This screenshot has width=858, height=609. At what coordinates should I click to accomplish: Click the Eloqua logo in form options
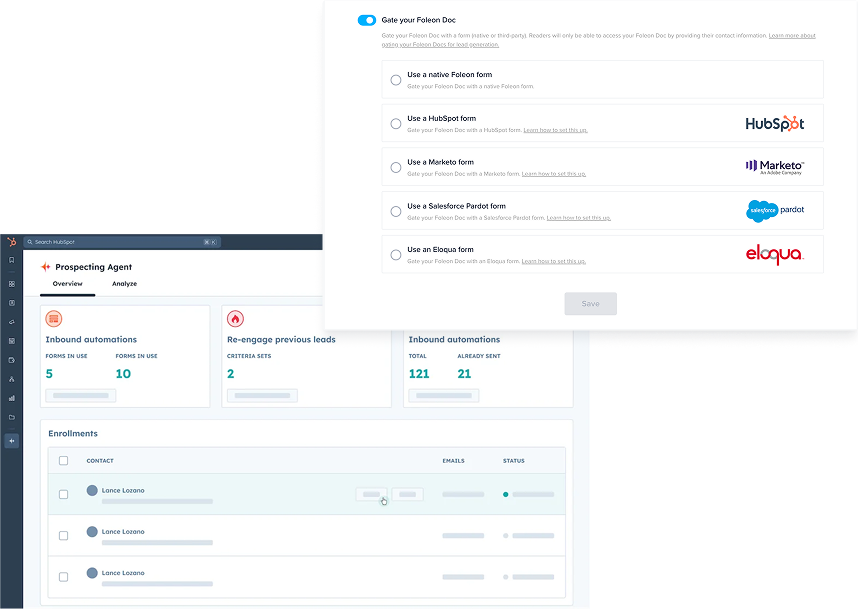tap(775, 254)
